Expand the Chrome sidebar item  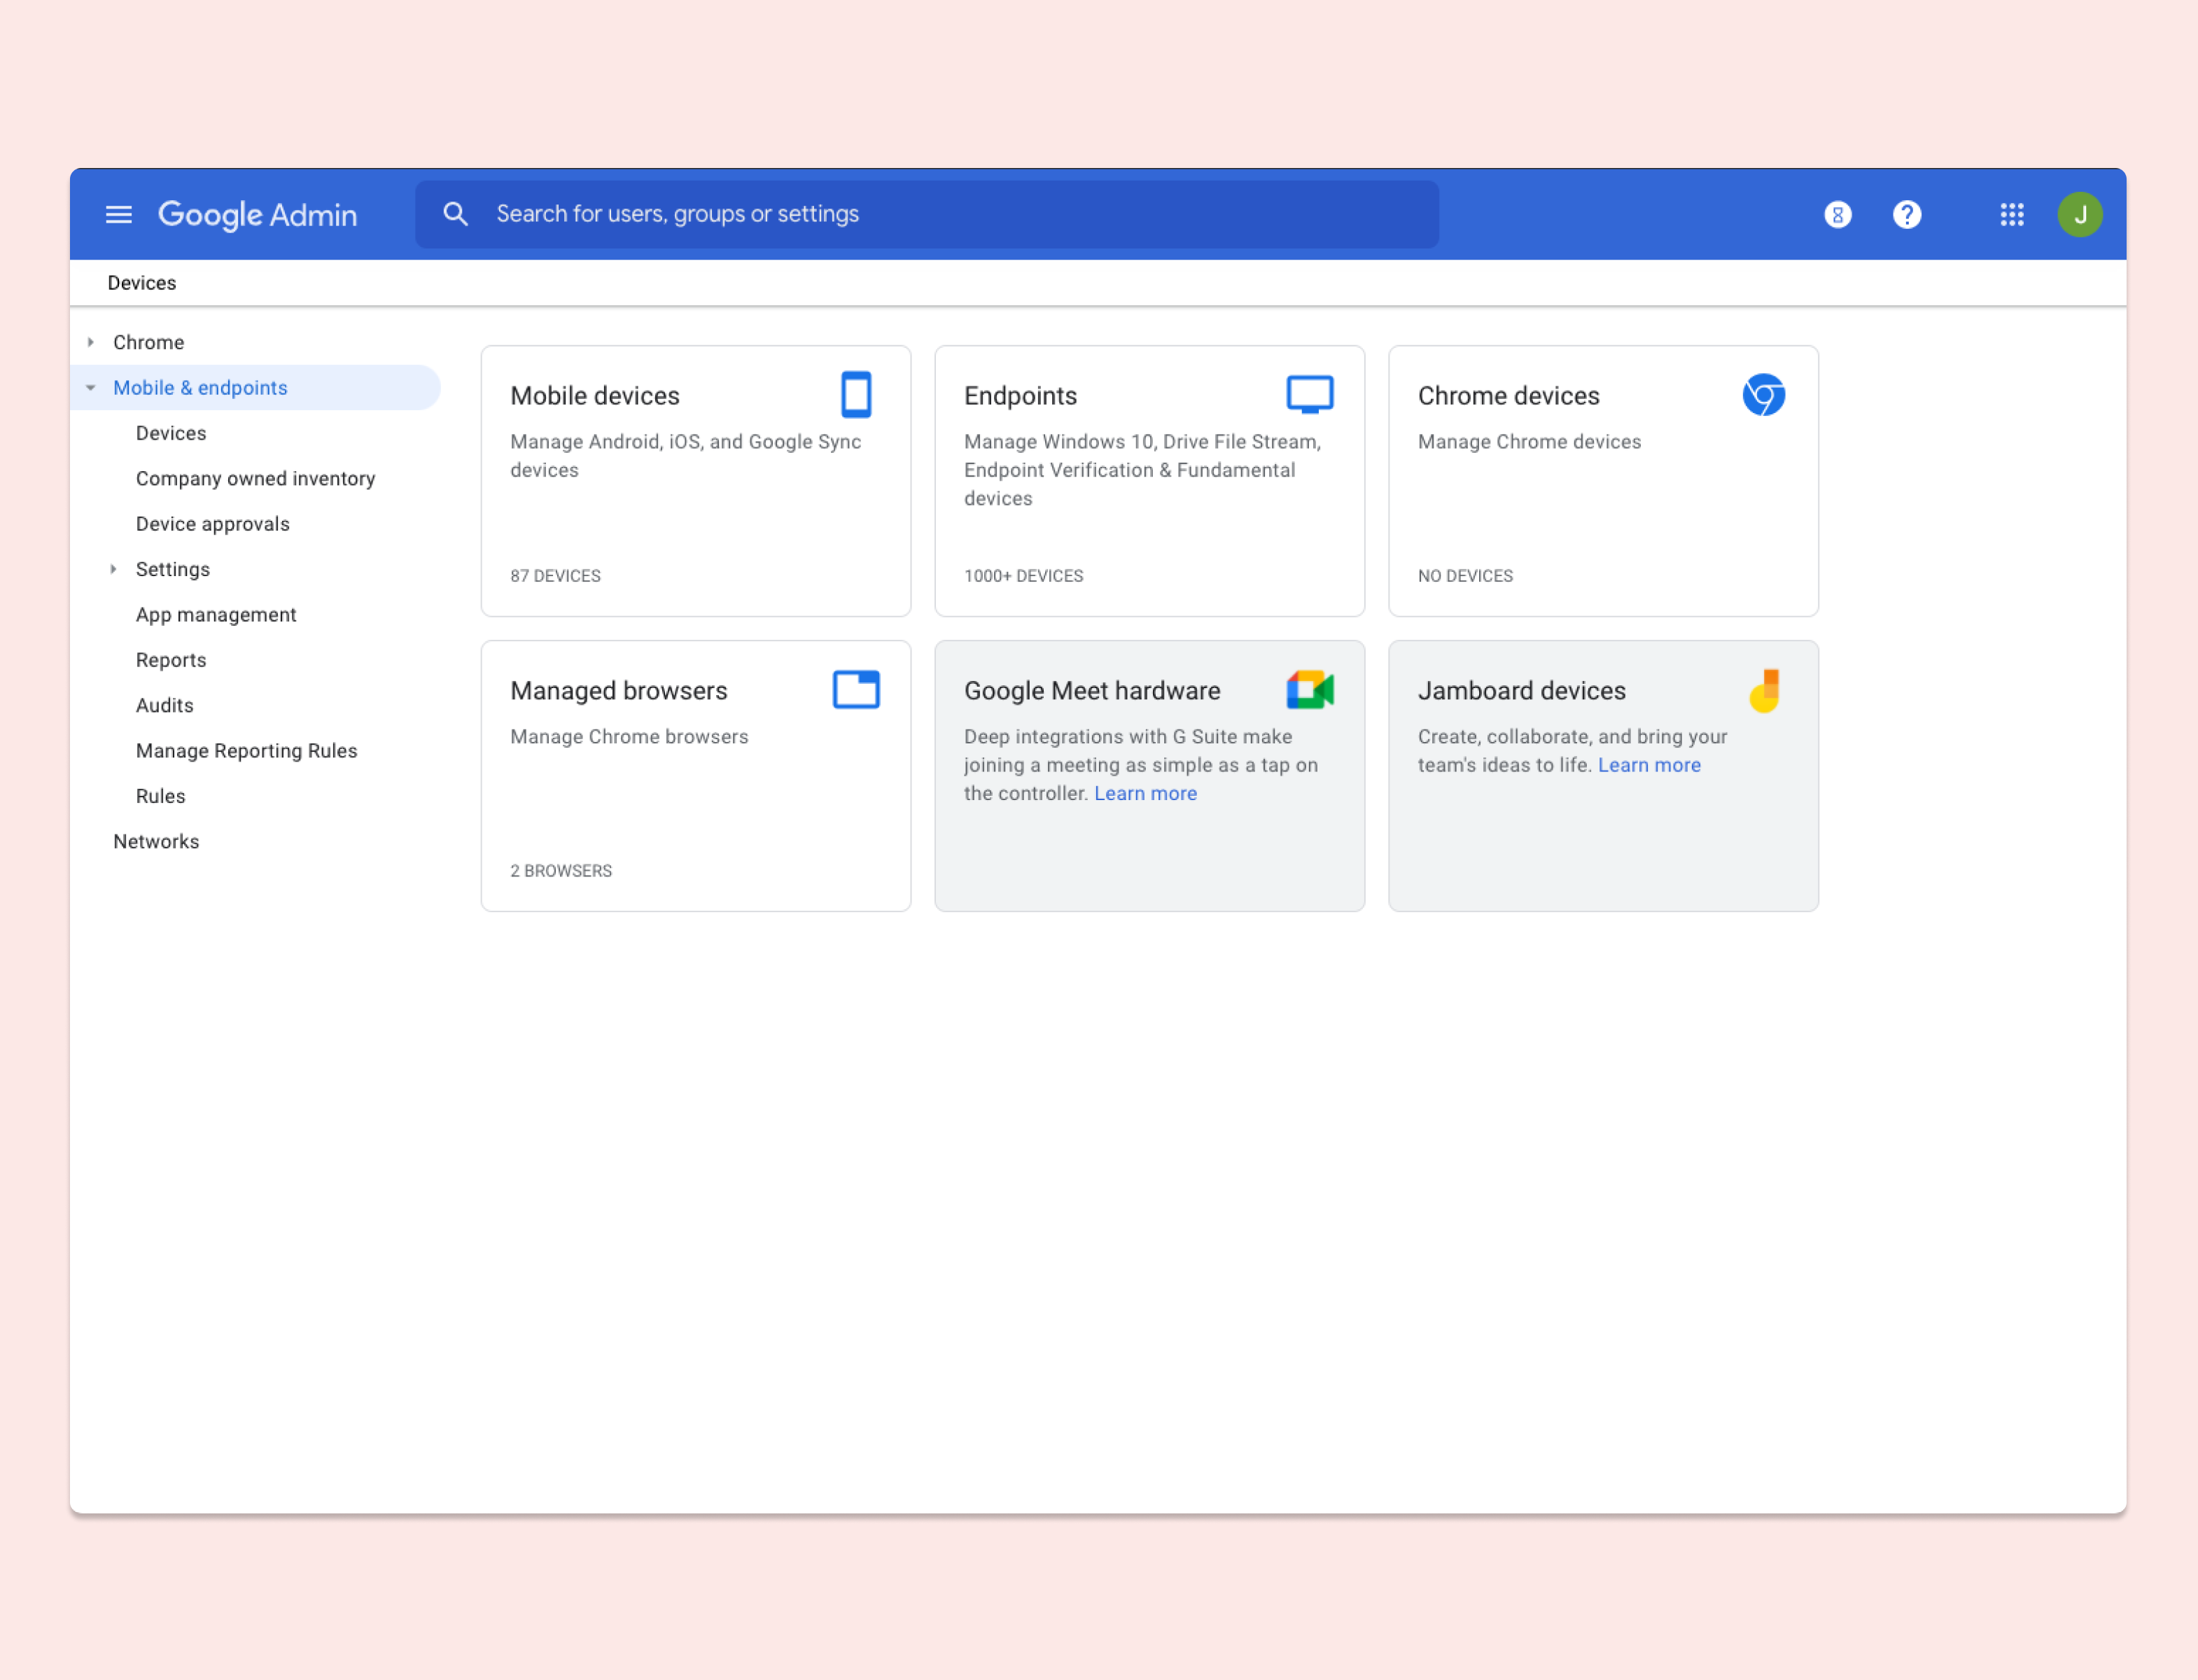tap(92, 342)
